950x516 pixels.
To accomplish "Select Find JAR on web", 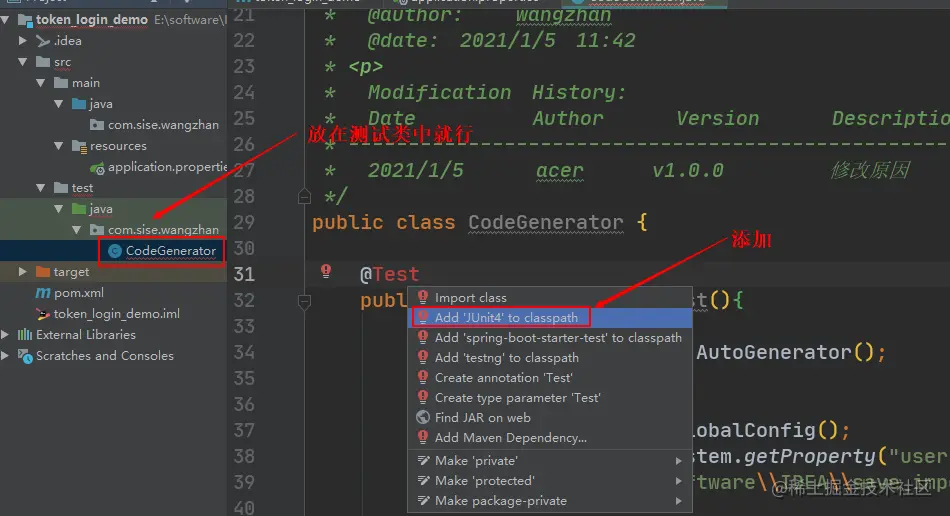I will click(x=550, y=417).
